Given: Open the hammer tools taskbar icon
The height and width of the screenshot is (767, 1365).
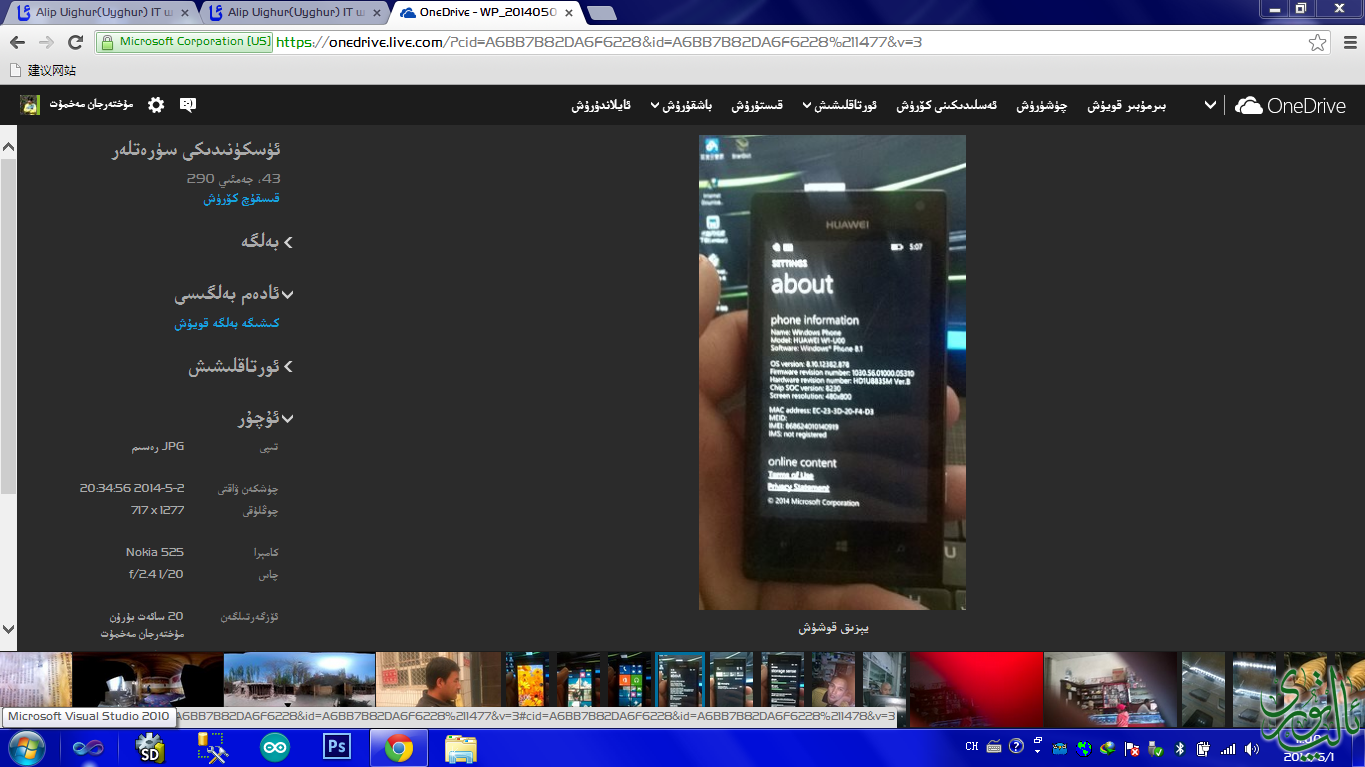Looking at the screenshot, I should (212, 748).
